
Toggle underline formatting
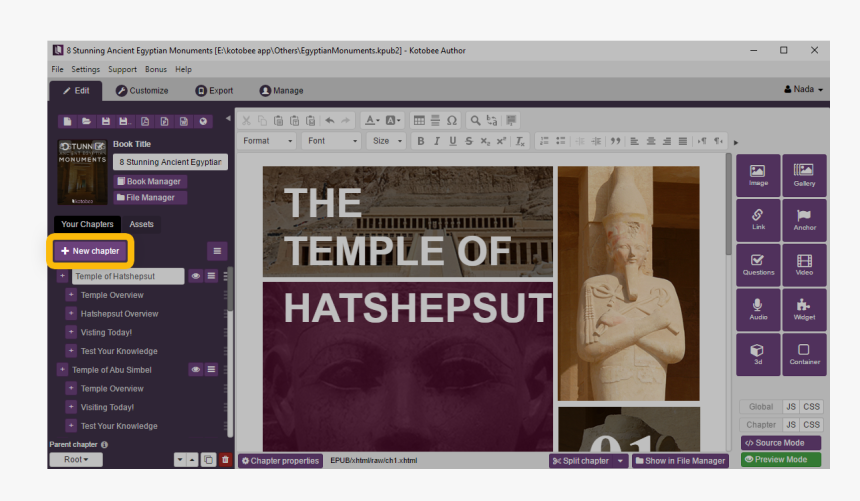[452, 141]
